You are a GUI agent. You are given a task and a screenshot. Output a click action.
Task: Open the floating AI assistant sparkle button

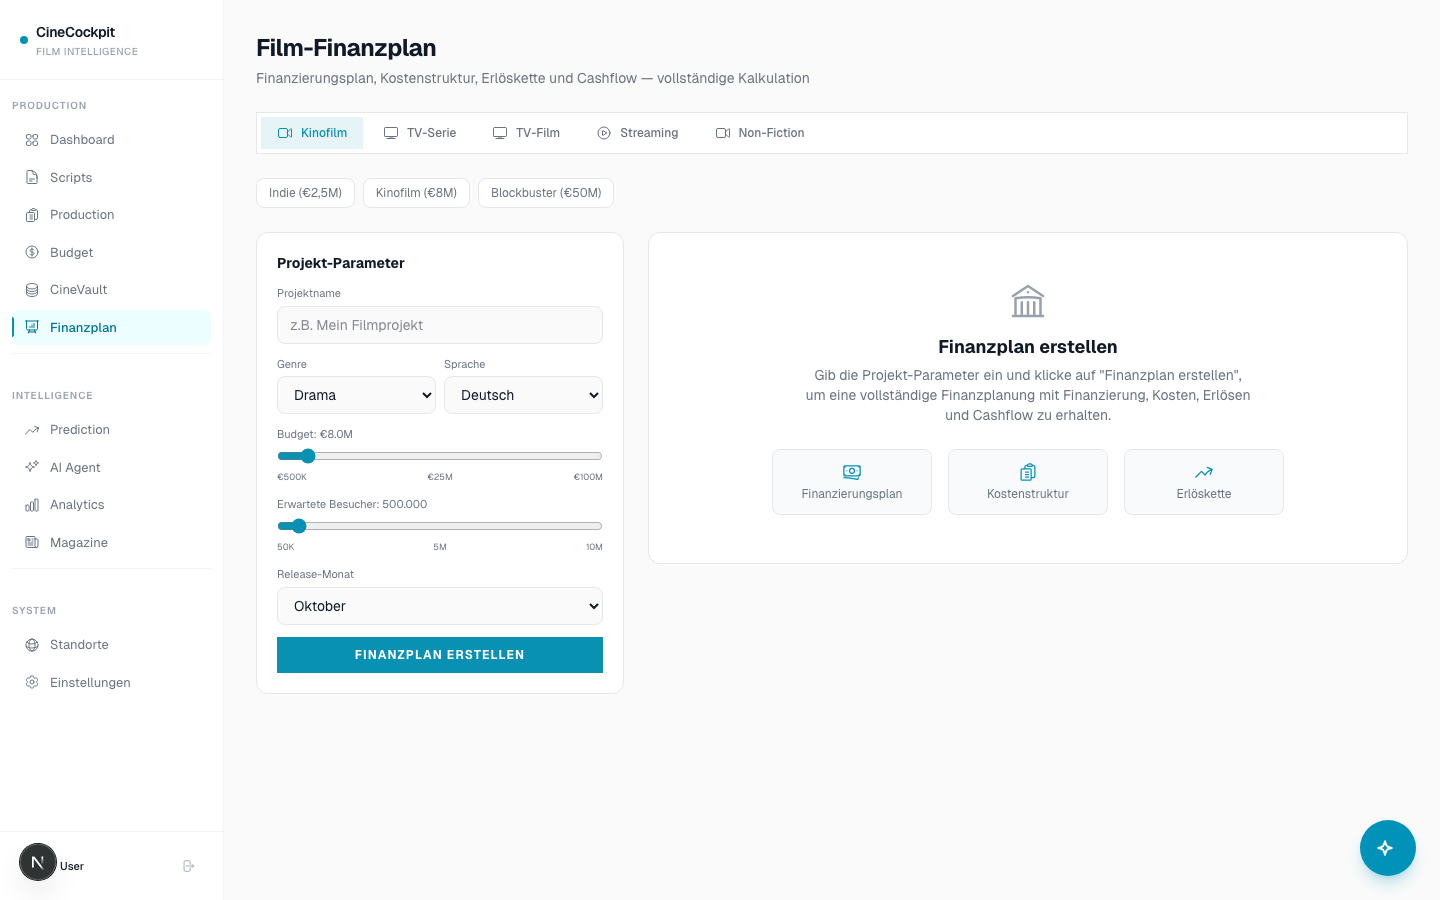coord(1387,848)
